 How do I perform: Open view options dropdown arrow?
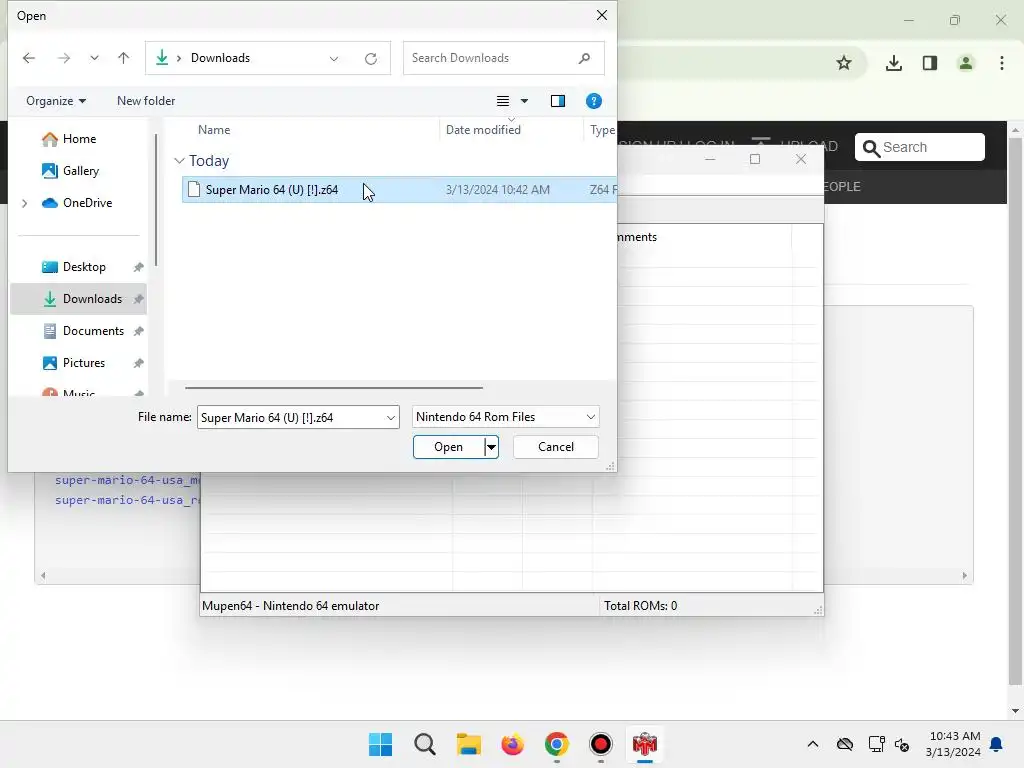coord(524,101)
